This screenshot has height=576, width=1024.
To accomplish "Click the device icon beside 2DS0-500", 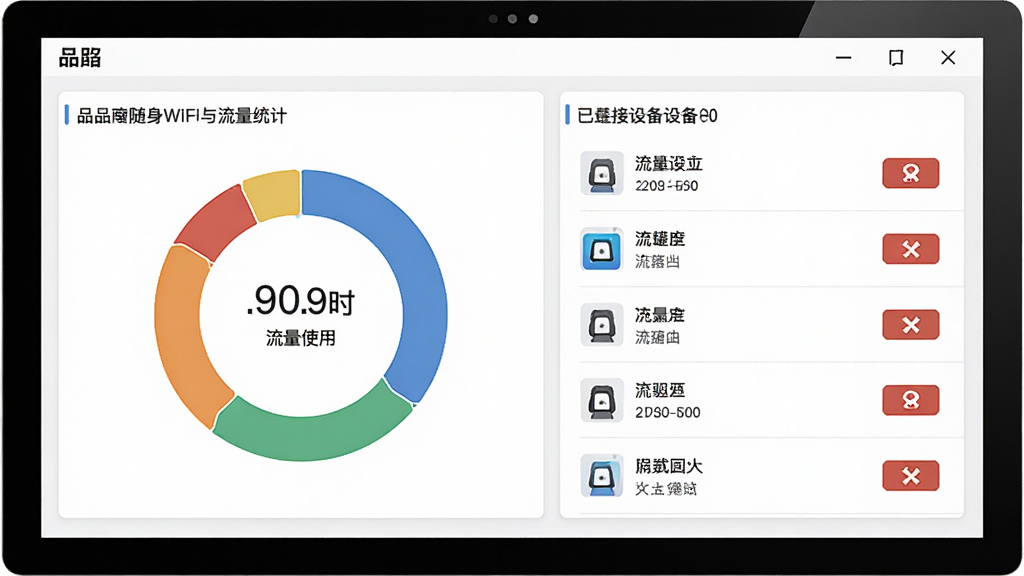I will coord(601,400).
